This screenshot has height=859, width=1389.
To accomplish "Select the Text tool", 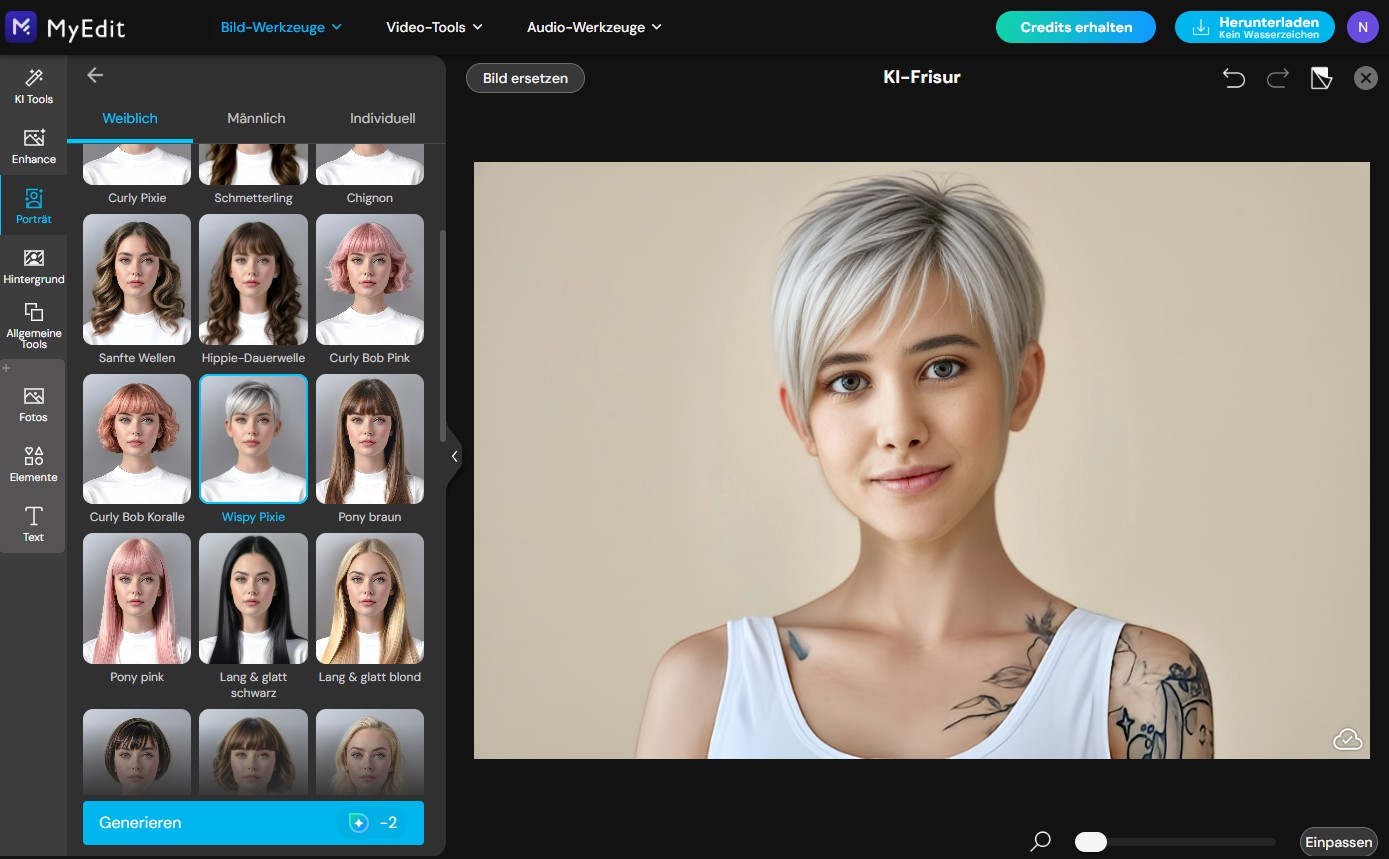I will (33, 524).
